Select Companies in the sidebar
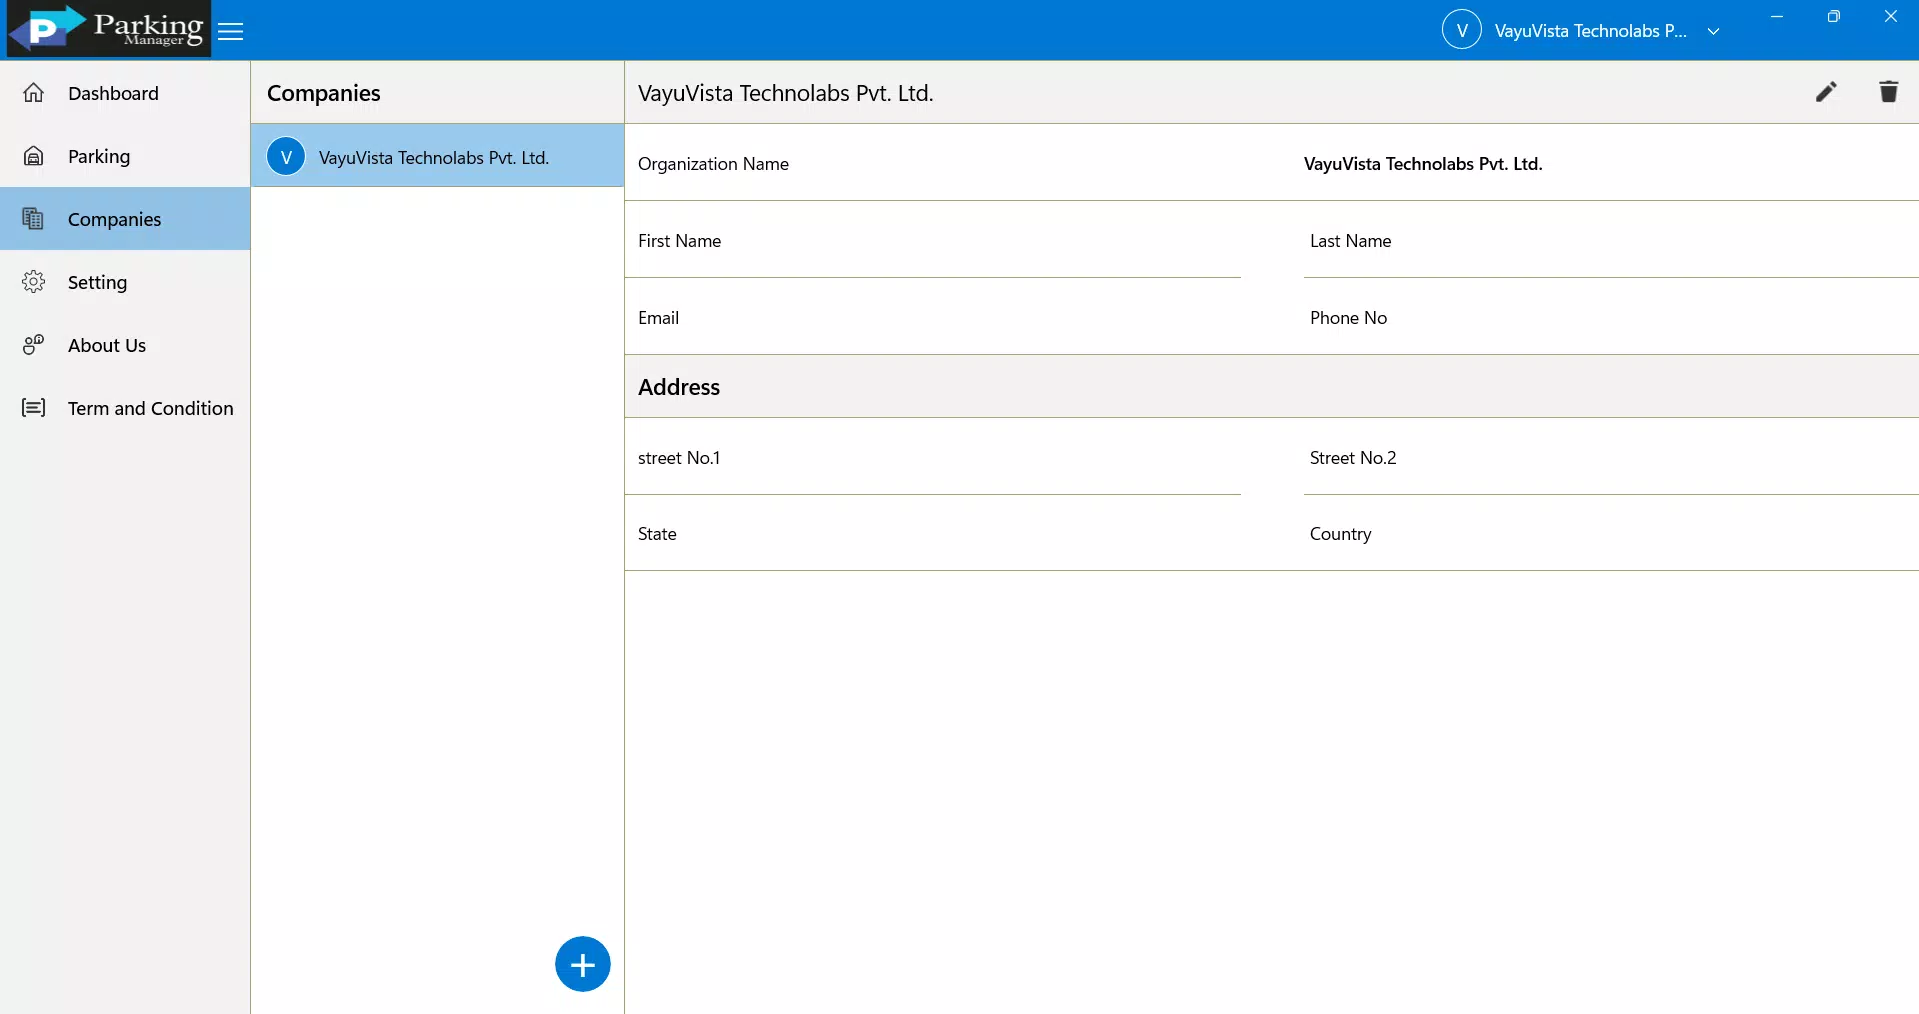 (125, 219)
